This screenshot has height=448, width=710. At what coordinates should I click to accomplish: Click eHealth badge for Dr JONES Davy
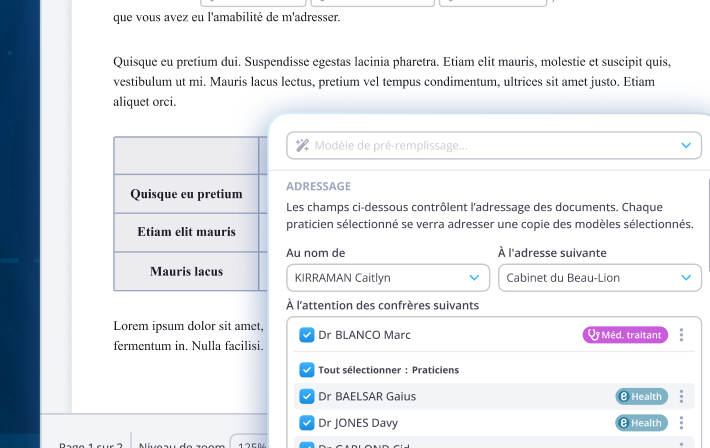[x=641, y=423]
